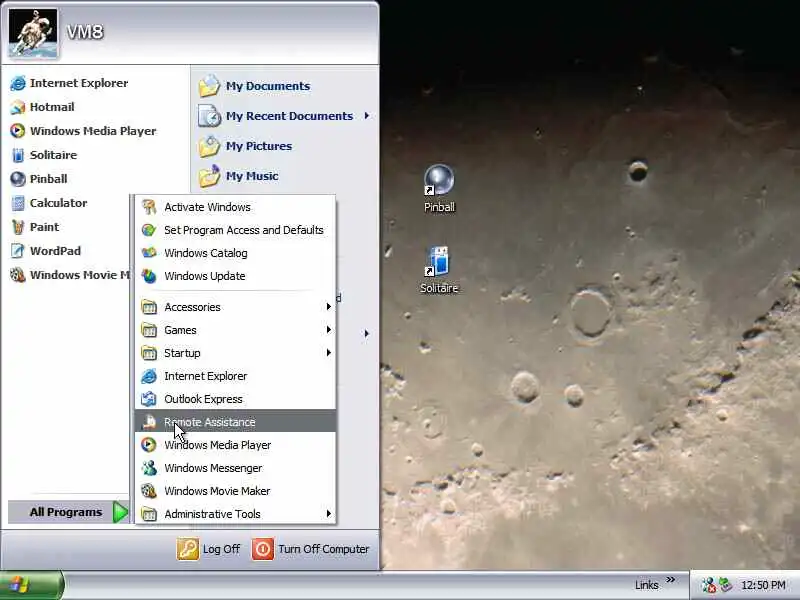Click the green Start button

pos(32,585)
